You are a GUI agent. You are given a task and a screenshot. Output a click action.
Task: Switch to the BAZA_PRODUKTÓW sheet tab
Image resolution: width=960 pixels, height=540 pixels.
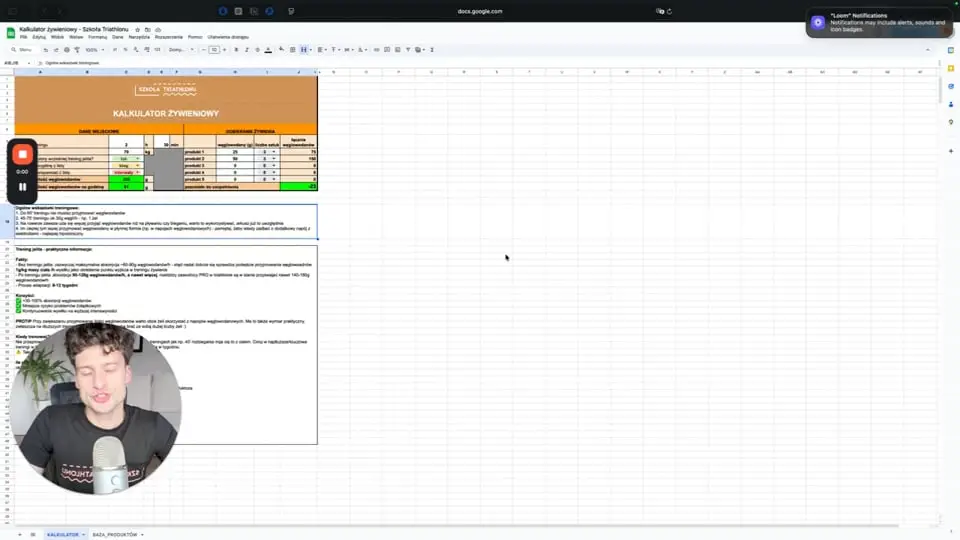(x=114, y=534)
